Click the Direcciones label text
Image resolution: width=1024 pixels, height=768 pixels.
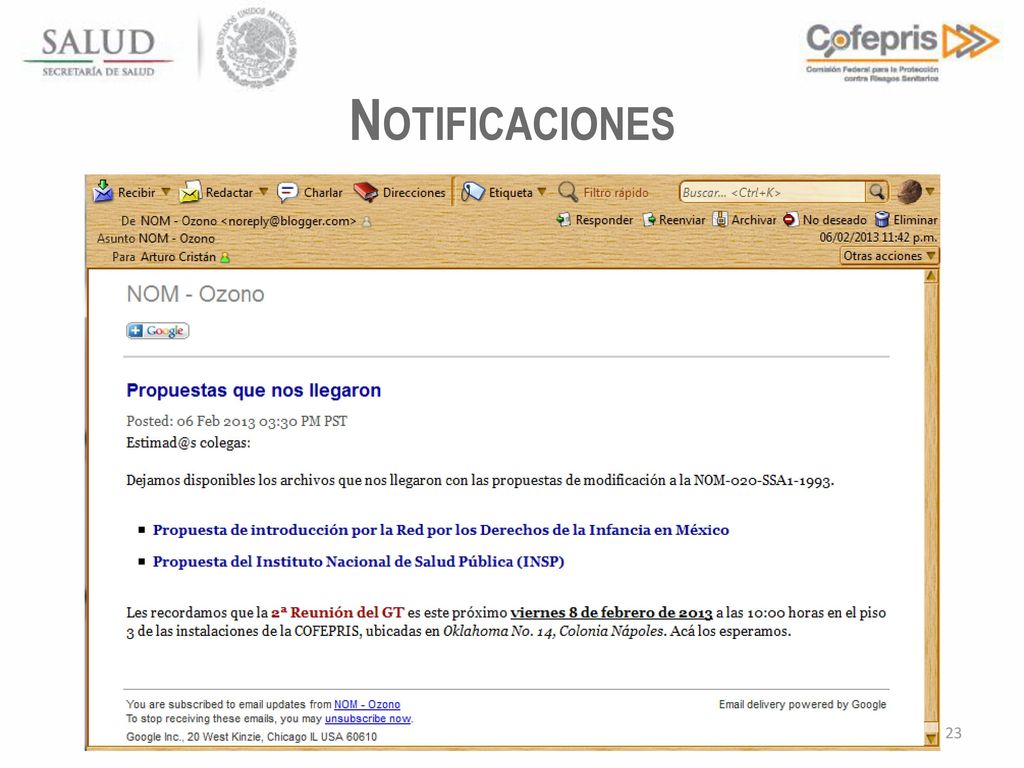tap(414, 193)
